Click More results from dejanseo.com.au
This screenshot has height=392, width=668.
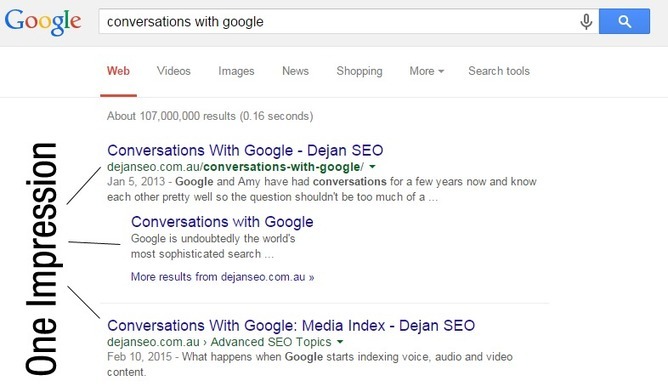click(x=222, y=277)
